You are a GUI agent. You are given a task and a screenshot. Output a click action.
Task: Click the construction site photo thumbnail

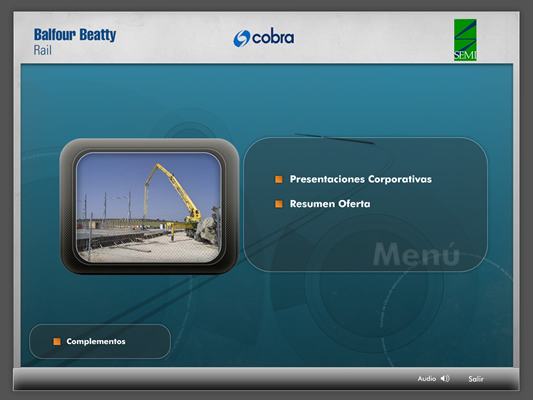(148, 207)
